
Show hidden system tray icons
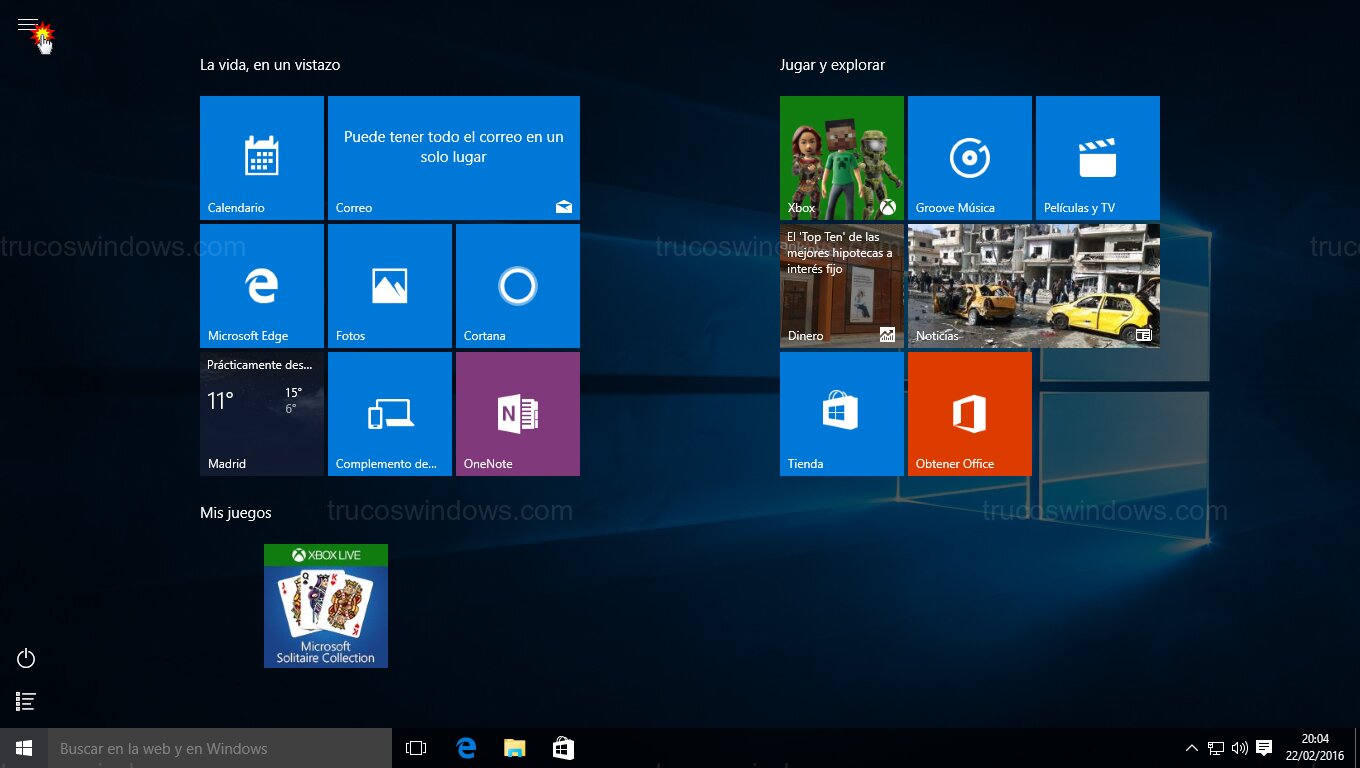1191,747
